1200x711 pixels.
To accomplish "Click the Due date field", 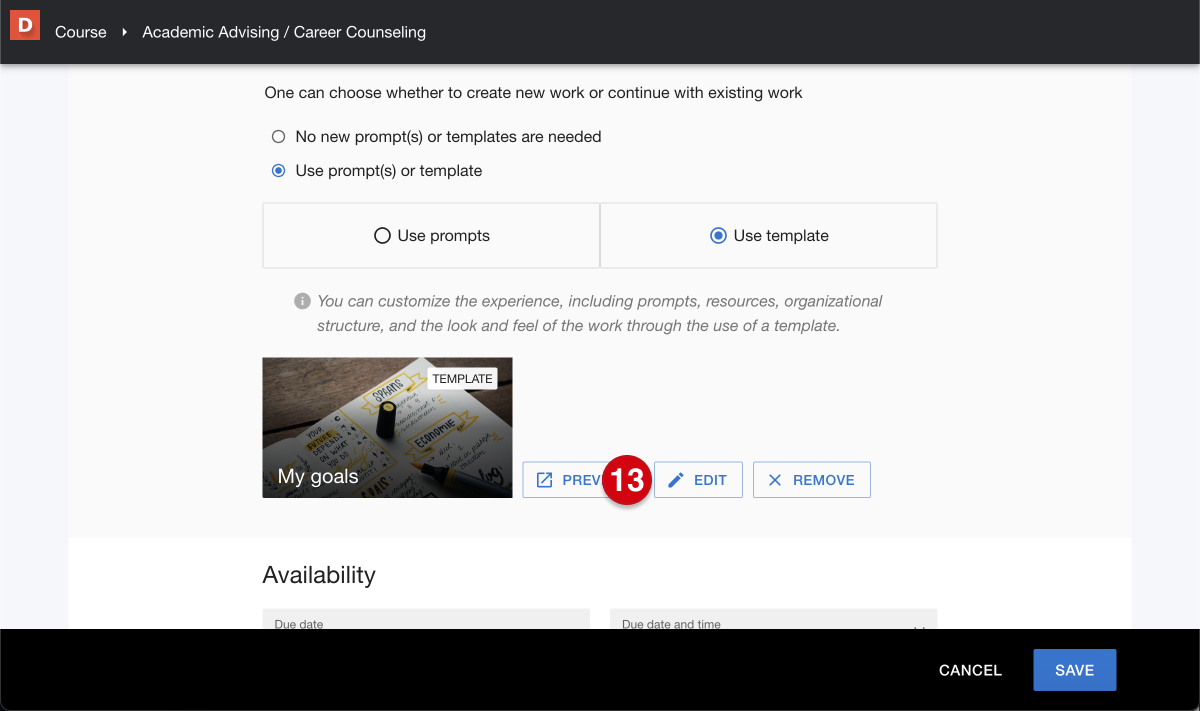I will point(426,619).
